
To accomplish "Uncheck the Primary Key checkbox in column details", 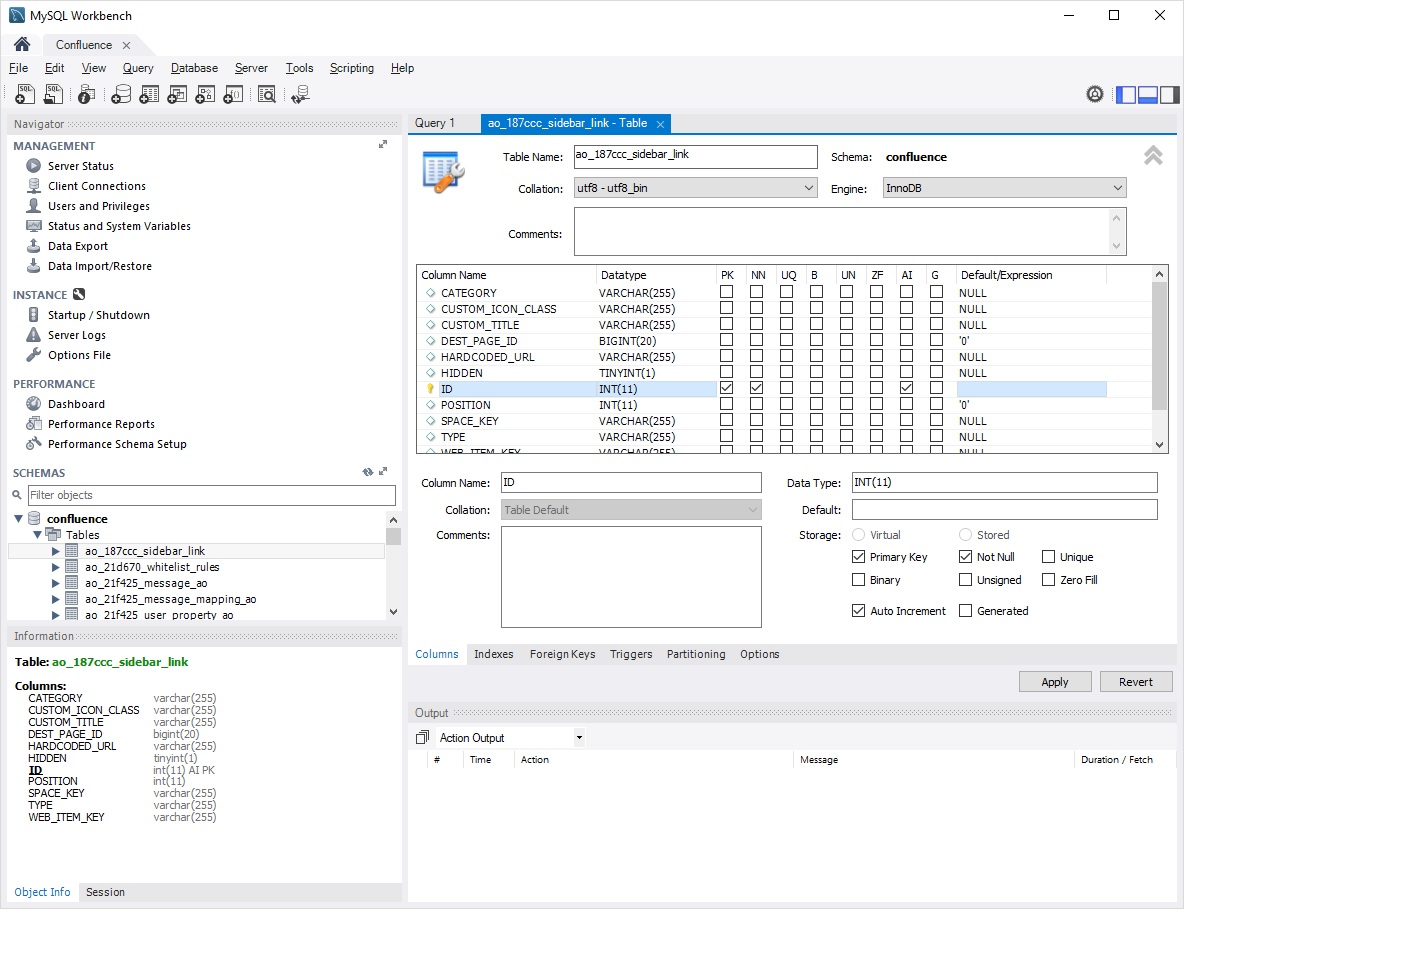I will [858, 557].
